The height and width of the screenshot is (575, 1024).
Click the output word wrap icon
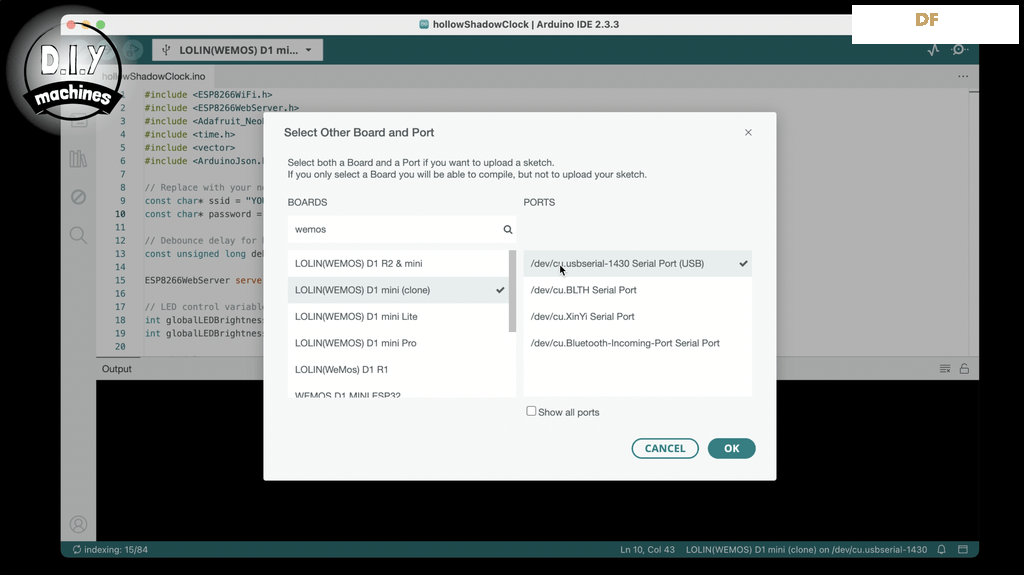(945, 369)
